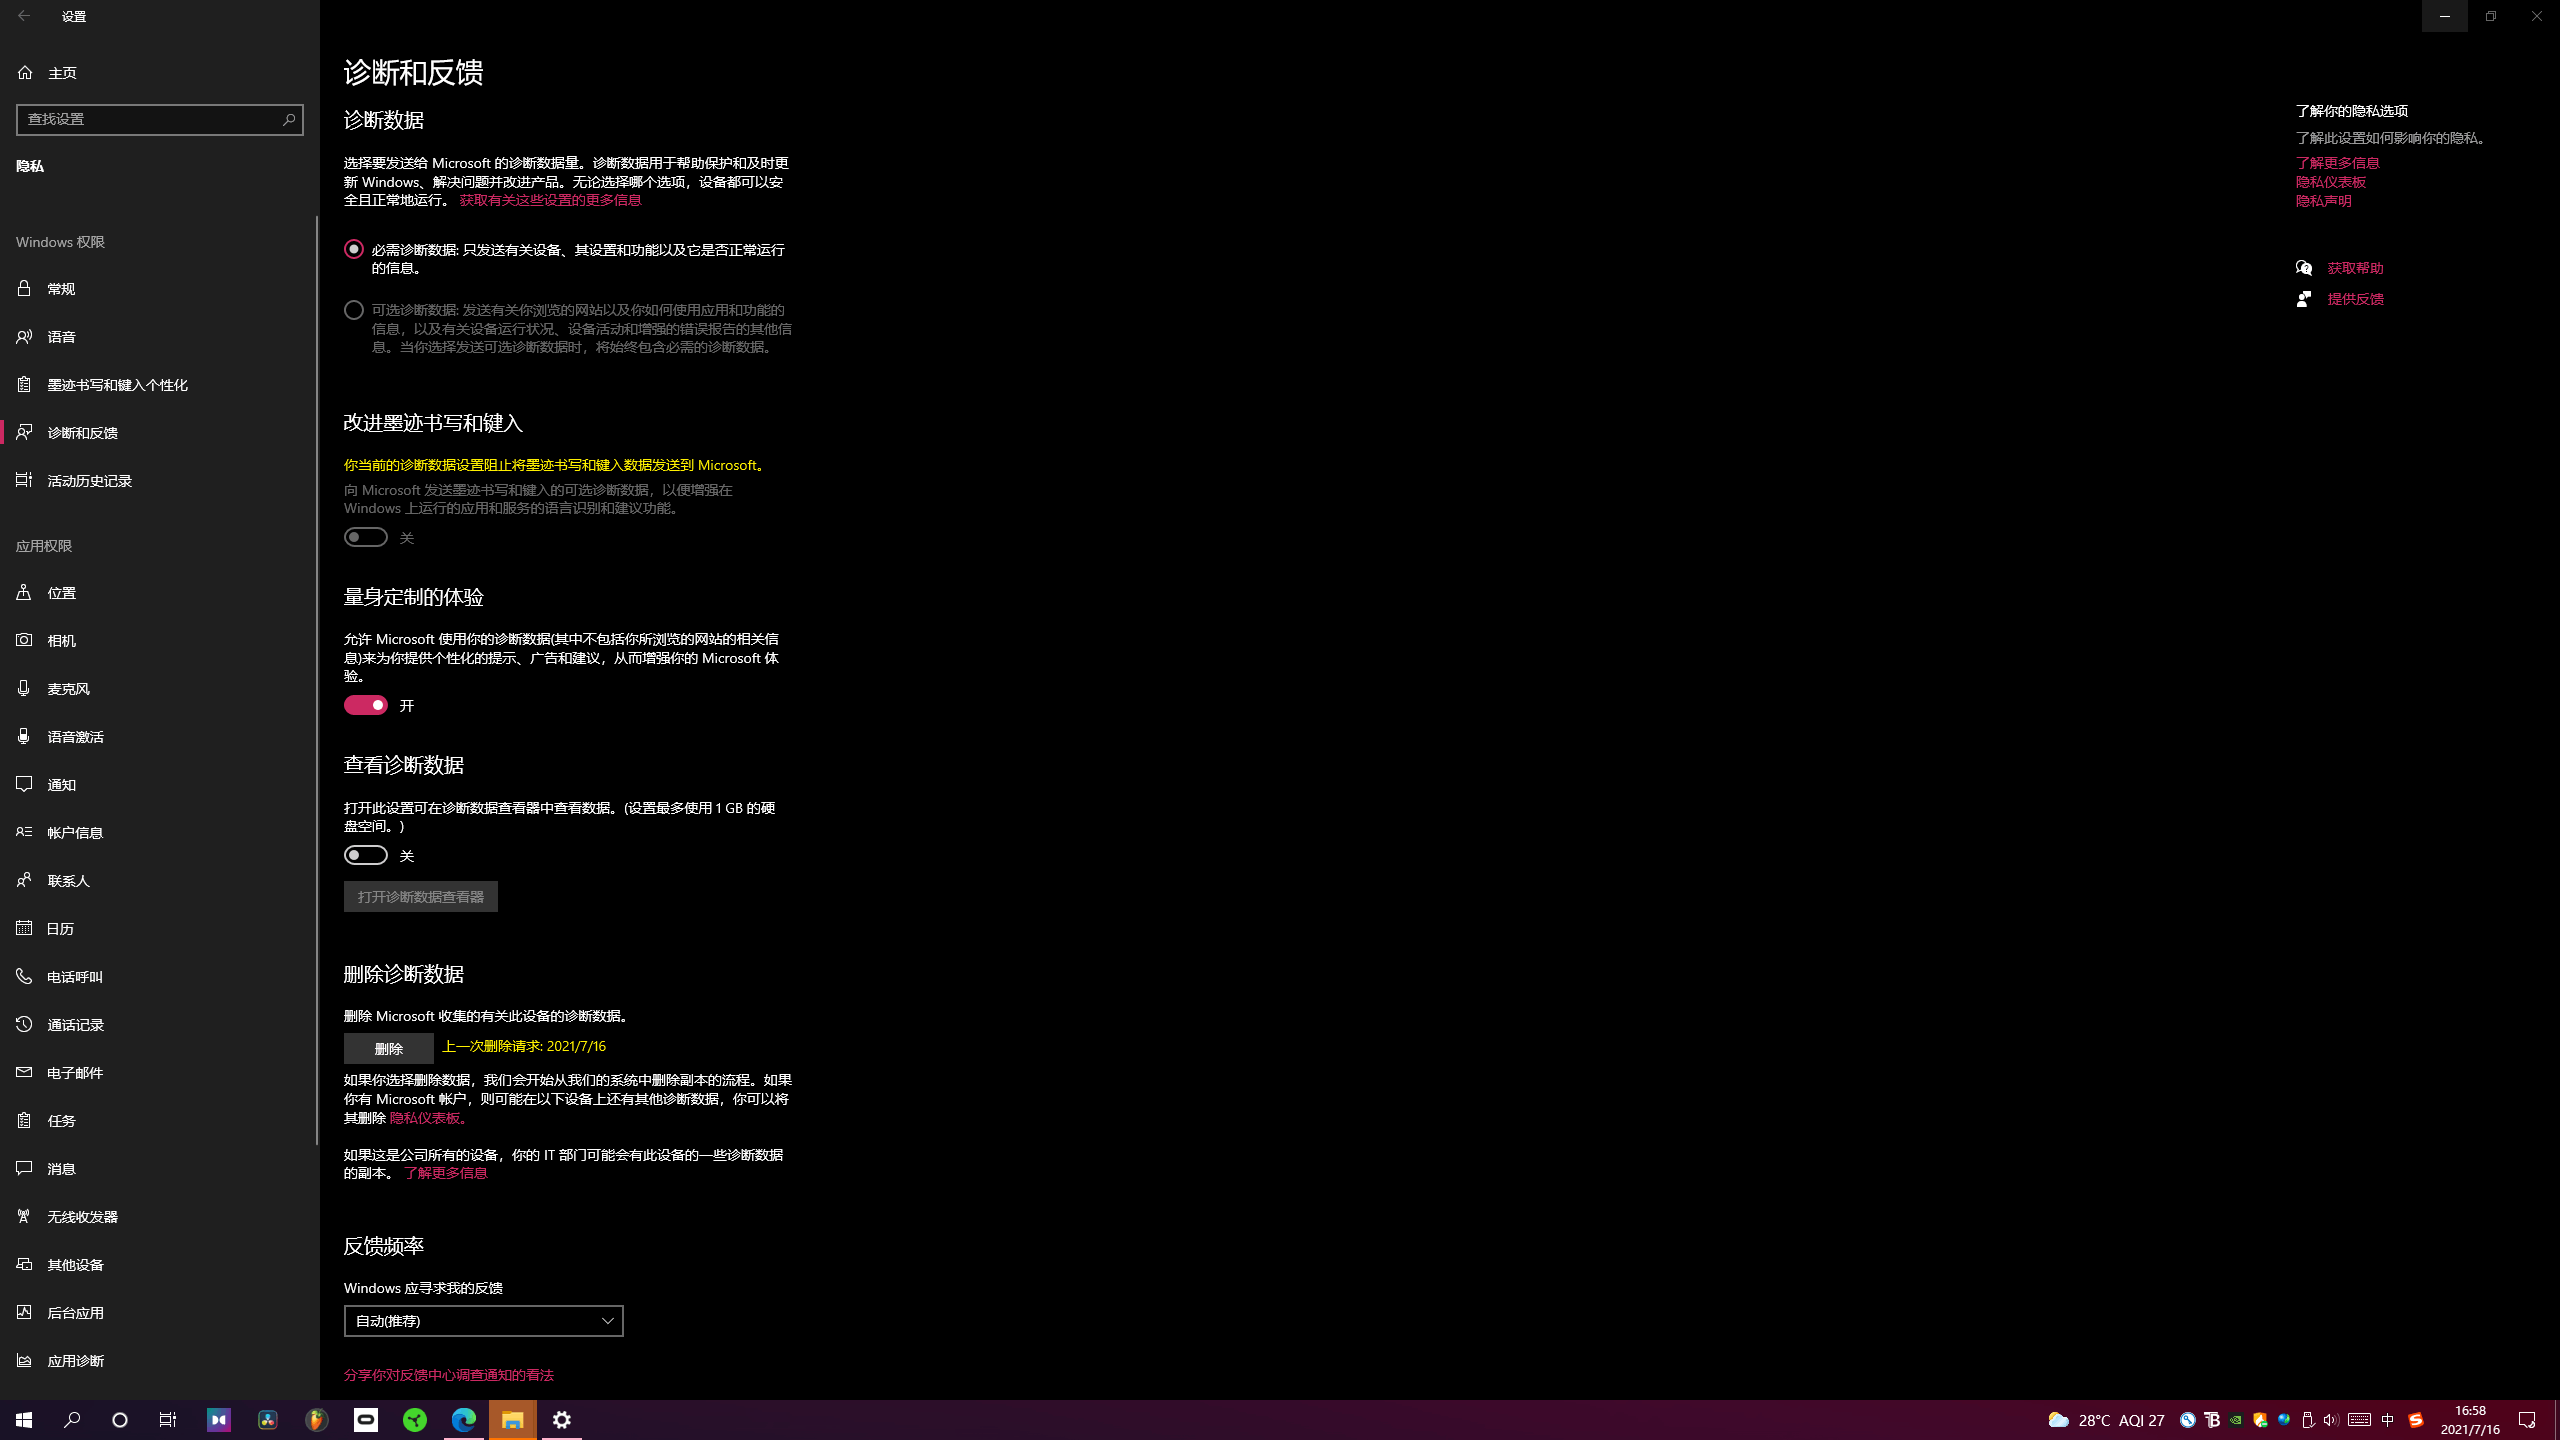Go to 语音 privacy section
This screenshot has width=2560, height=1440.
click(x=61, y=336)
